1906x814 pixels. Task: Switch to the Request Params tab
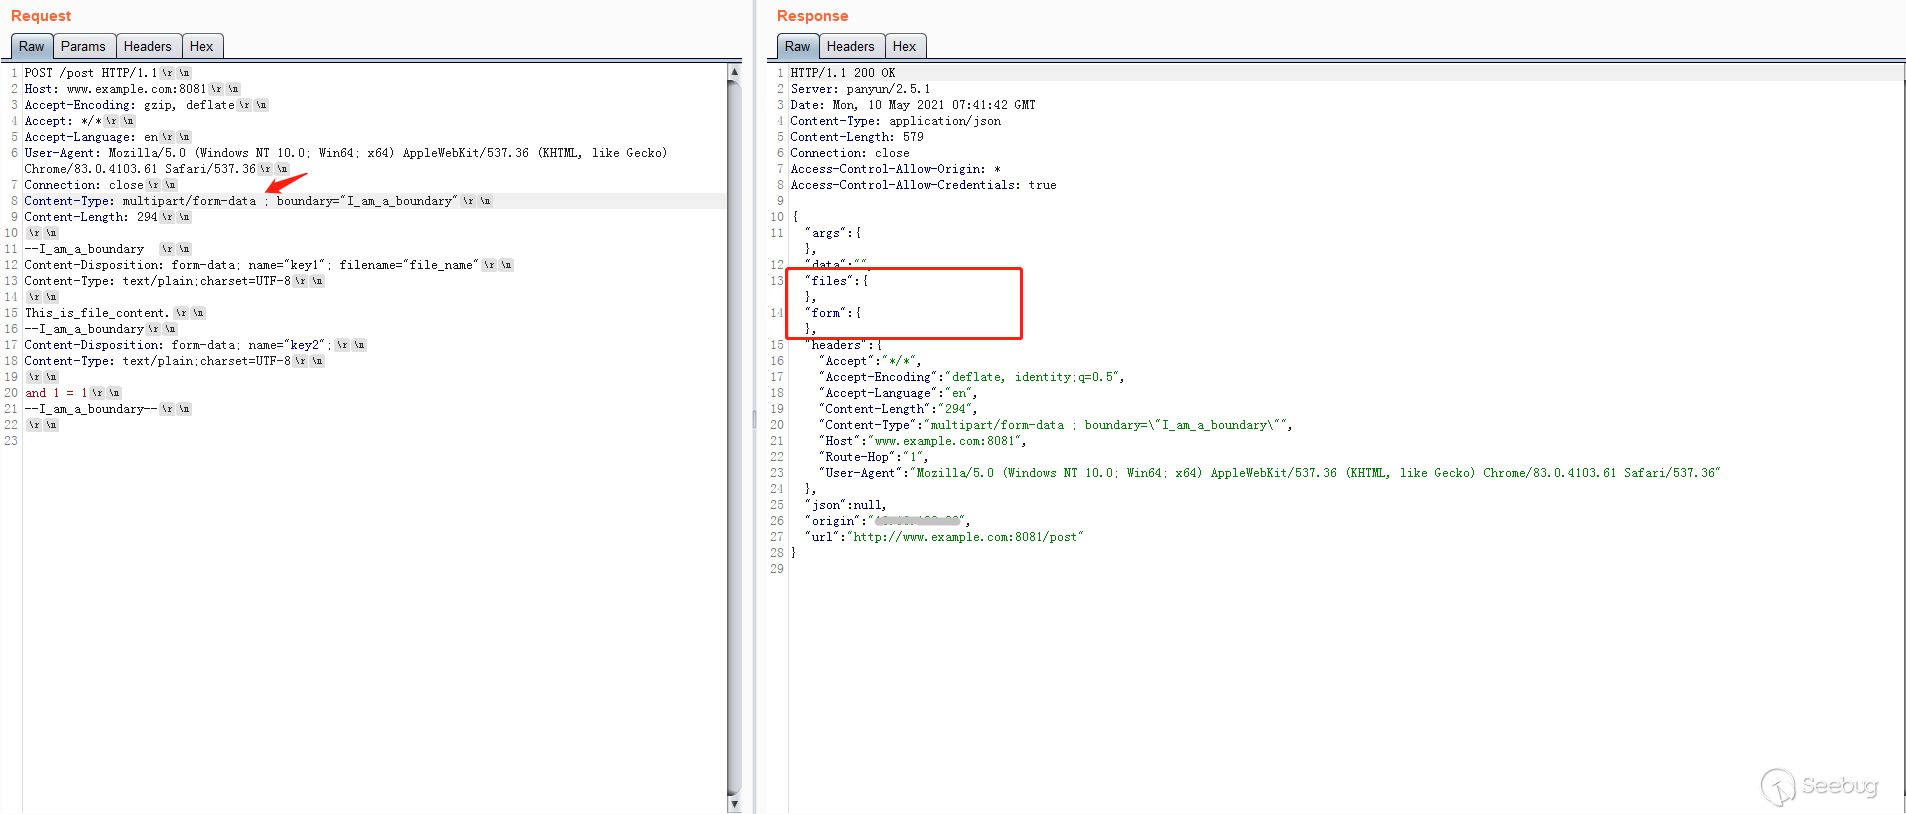click(83, 46)
